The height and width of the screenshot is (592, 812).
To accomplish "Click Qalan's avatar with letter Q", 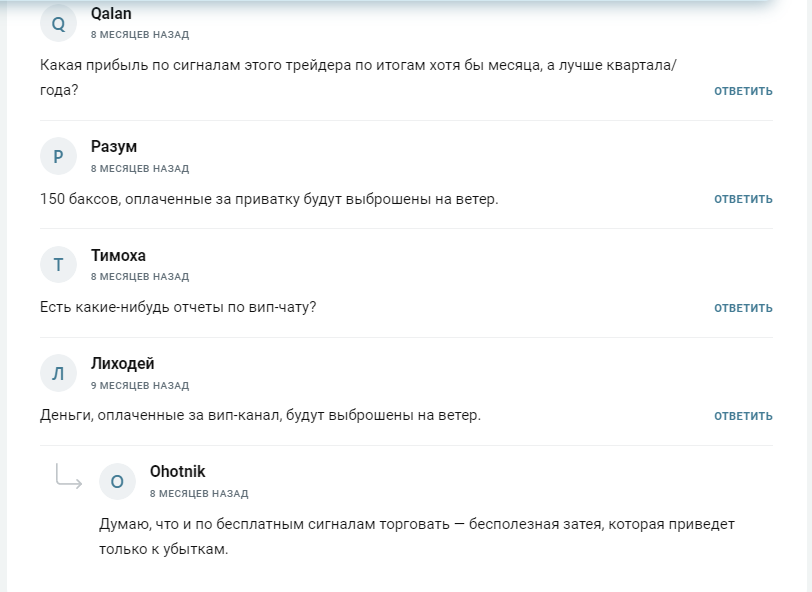I will pyautogui.click(x=58, y=24).
